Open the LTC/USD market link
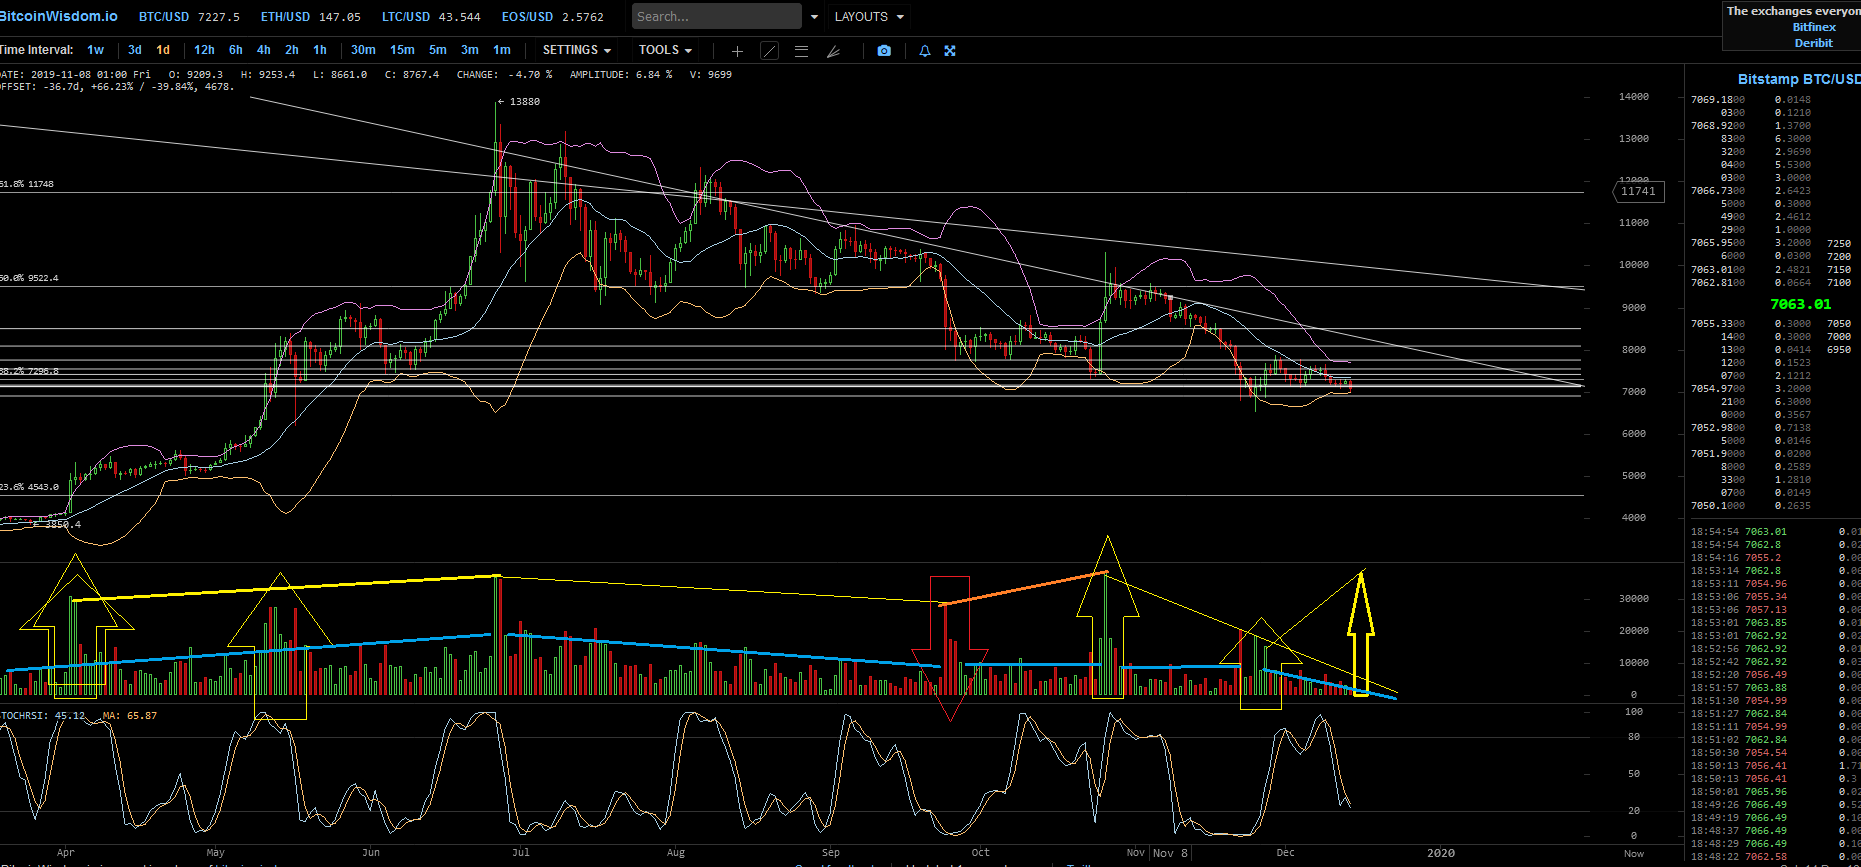Screen dimensions: 1861x867 [431, 17]
